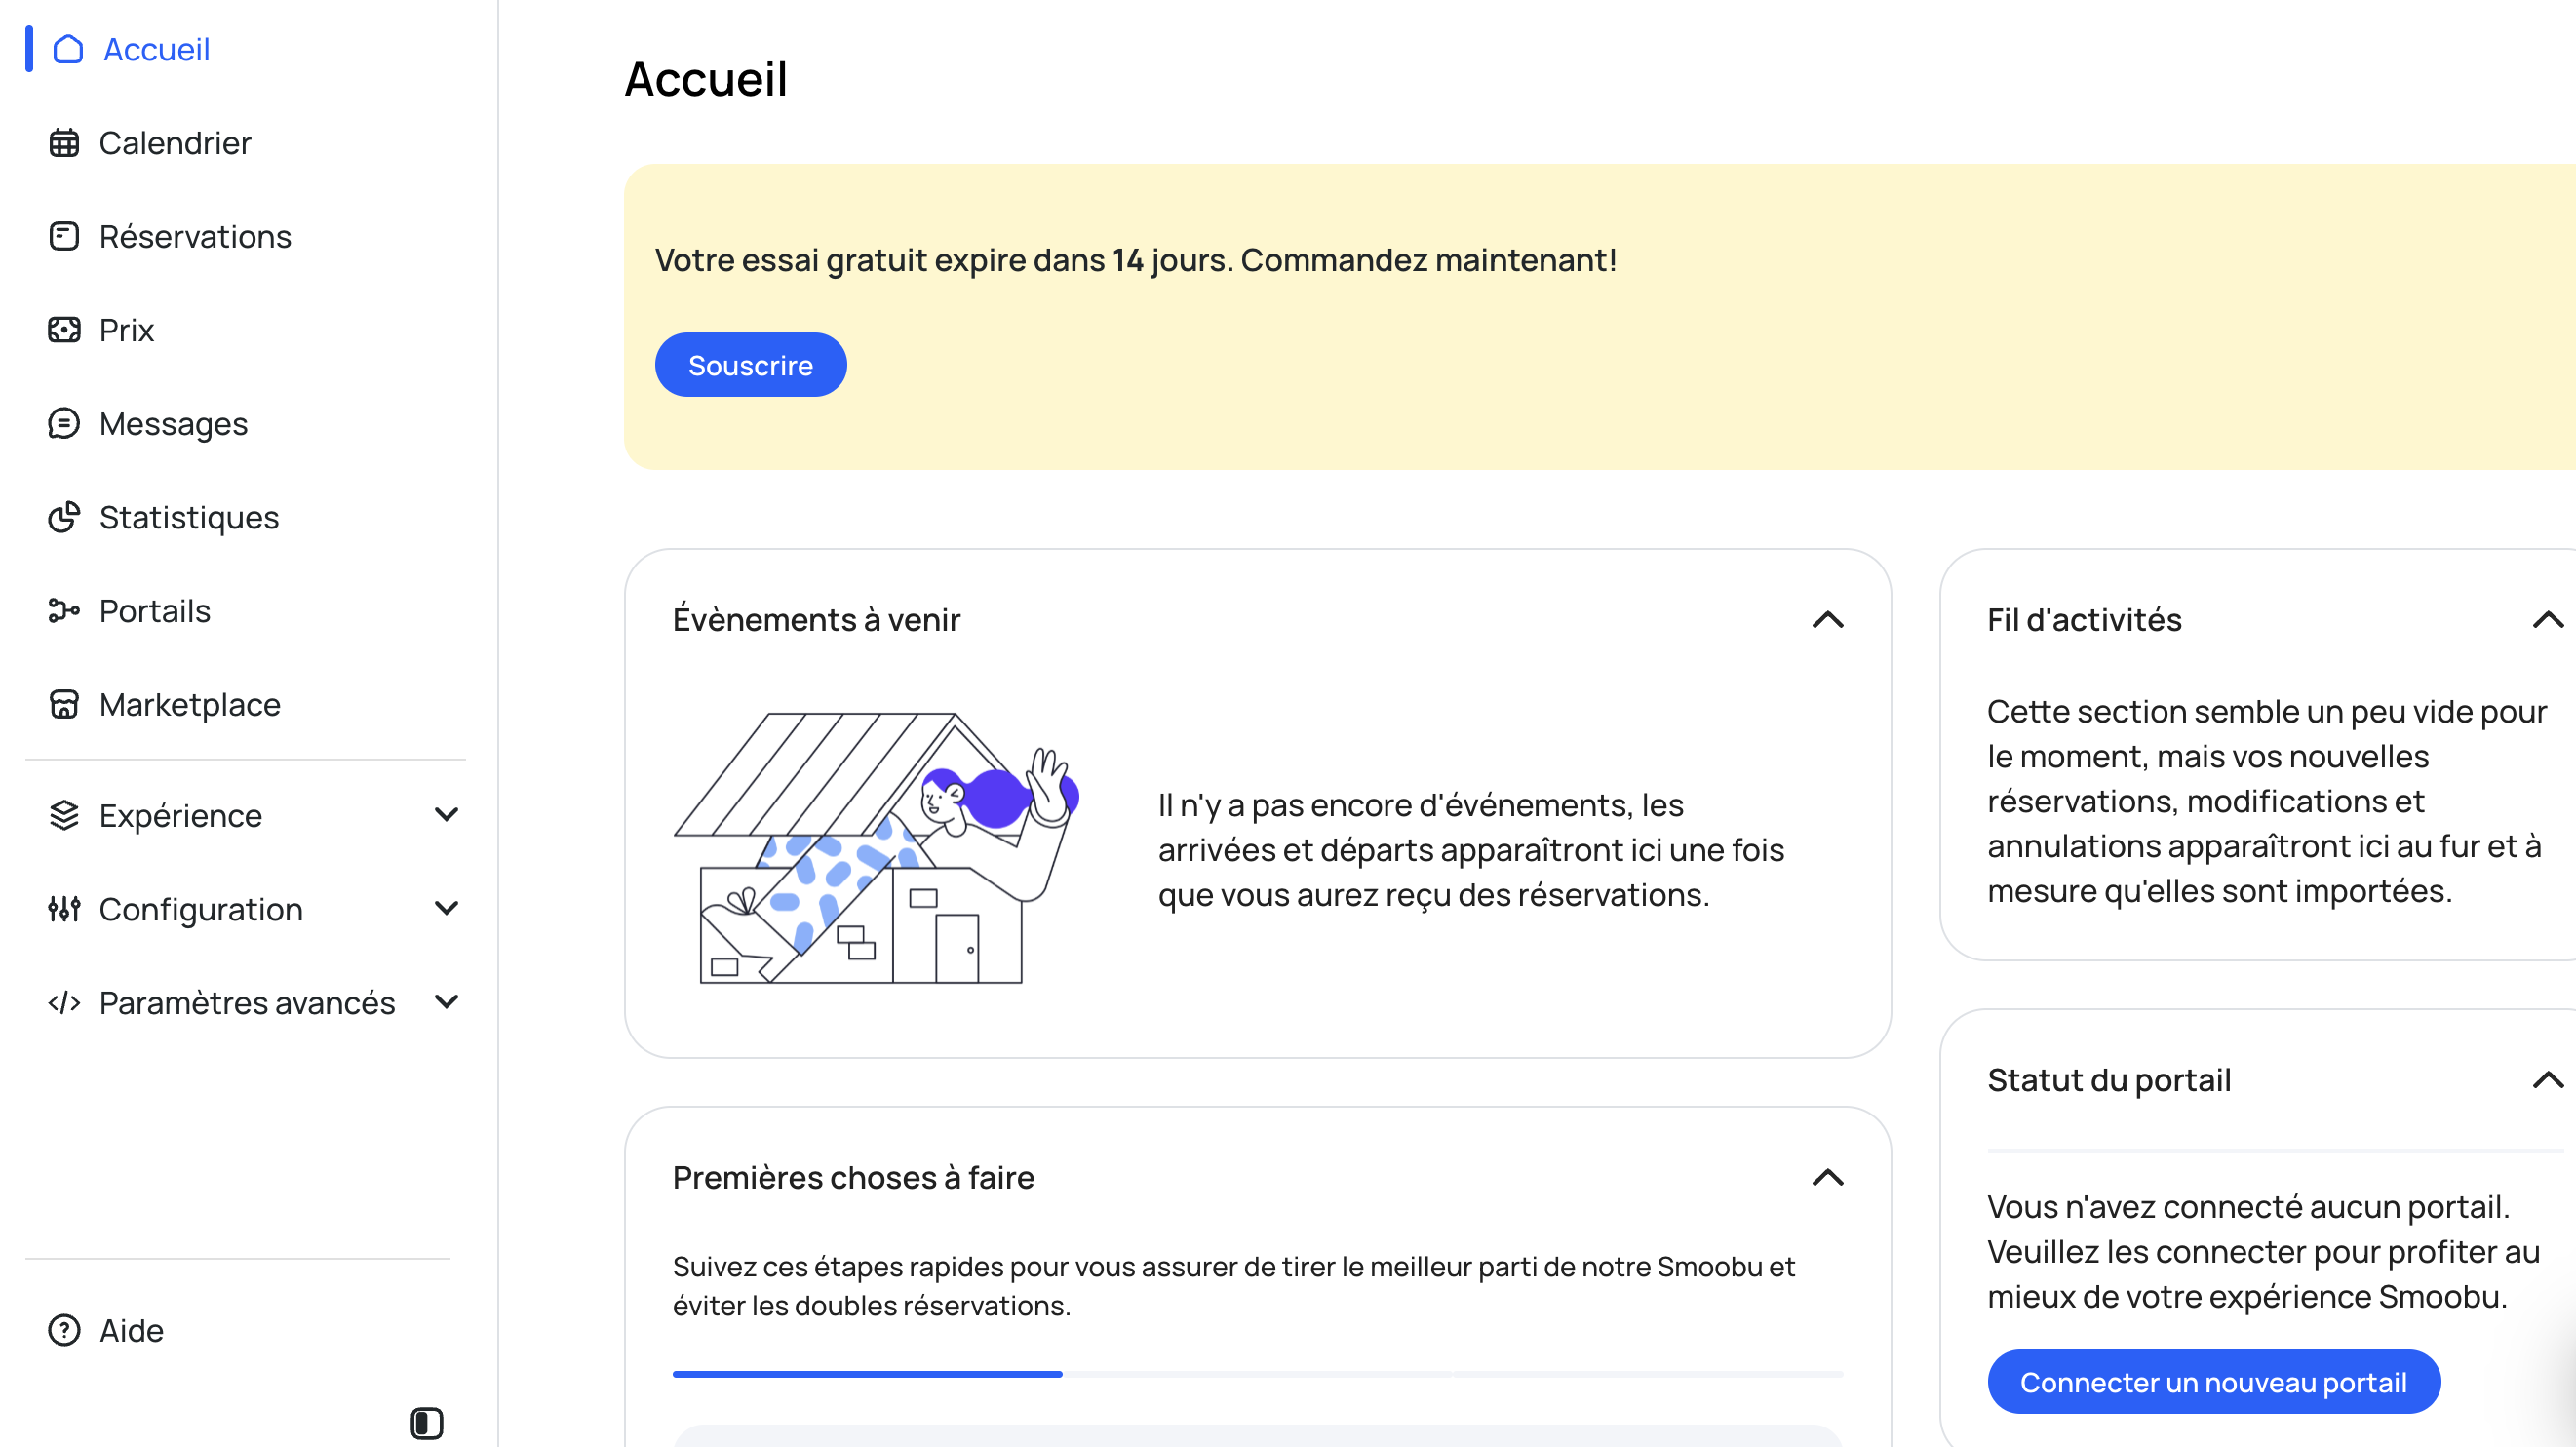Click the Statistiques pie chart icon

coord(64,517)
